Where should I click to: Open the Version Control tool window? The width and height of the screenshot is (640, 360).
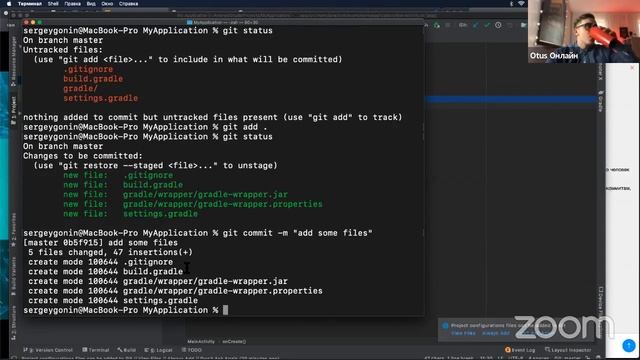[x=48, y=350]
